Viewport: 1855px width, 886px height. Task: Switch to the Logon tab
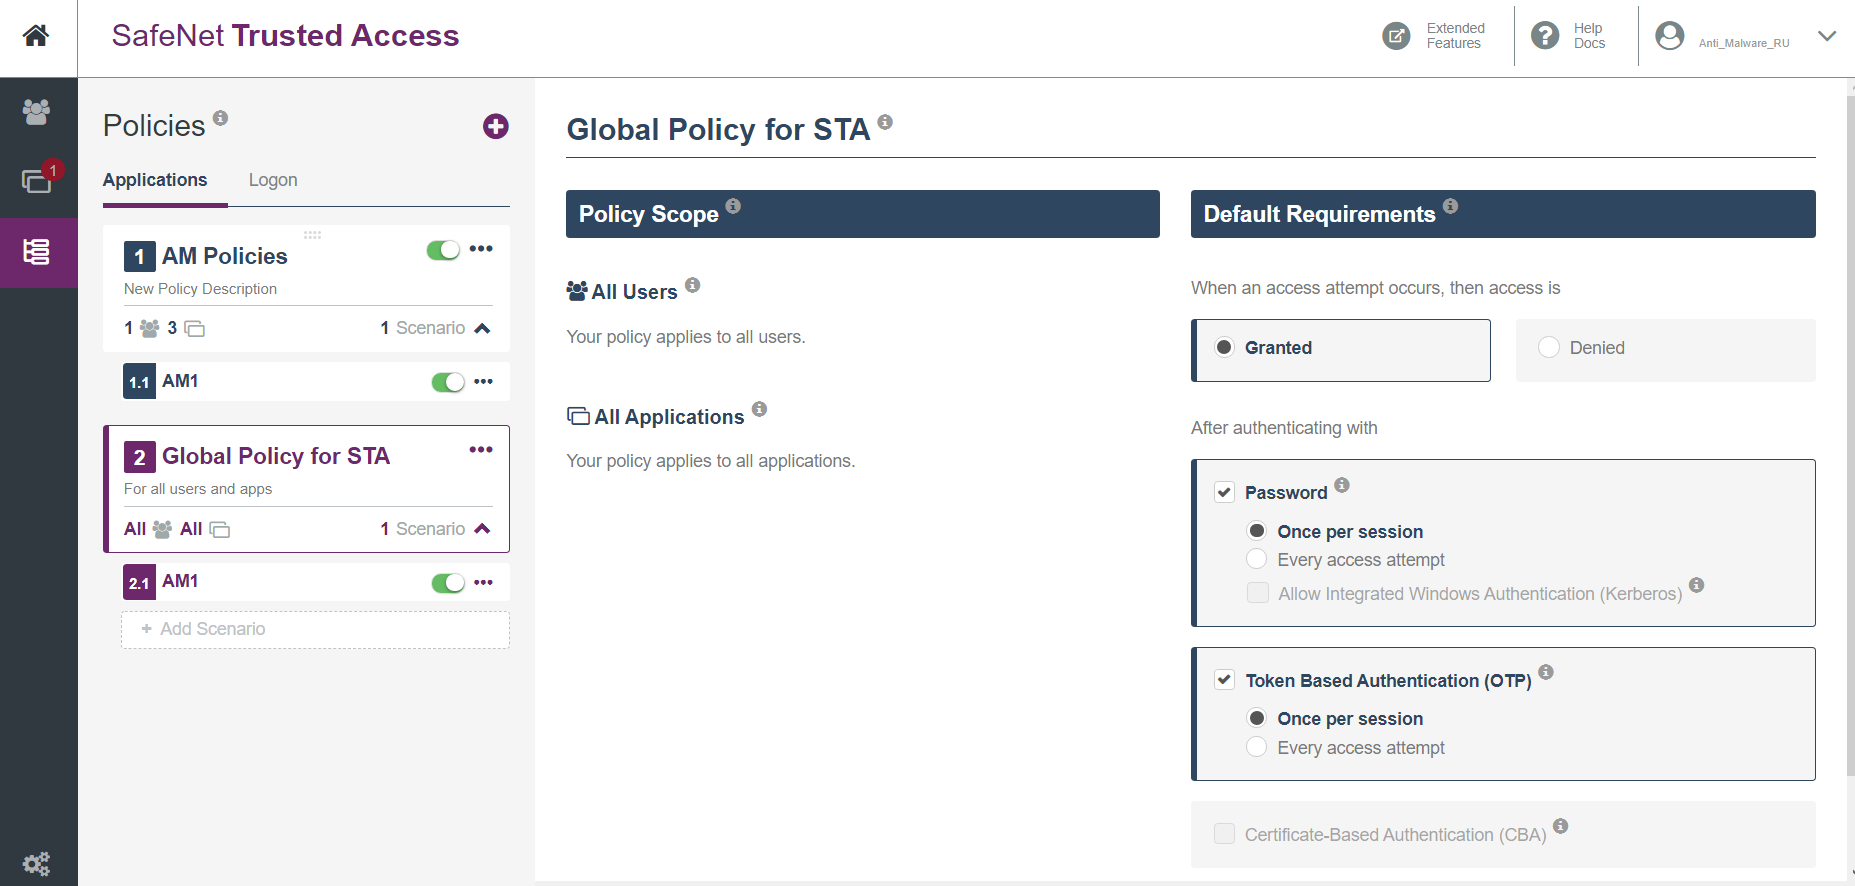273,180
